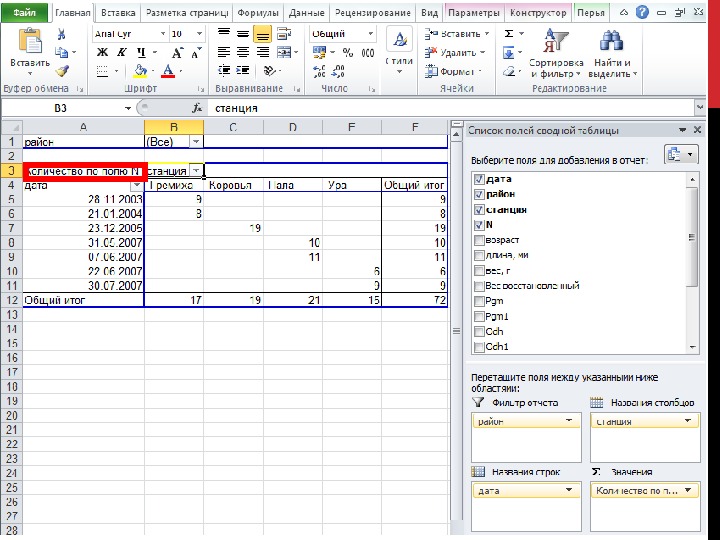Click the Cut scissors icon
The height and width of the screenshot is (540, 720).
tap(62, 33)
